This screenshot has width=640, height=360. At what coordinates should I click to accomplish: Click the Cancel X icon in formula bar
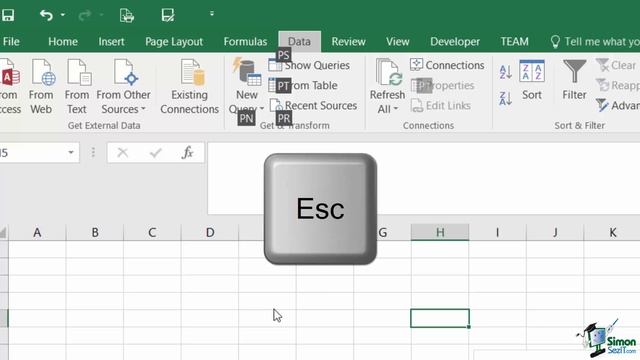click(x=122, y=153)
